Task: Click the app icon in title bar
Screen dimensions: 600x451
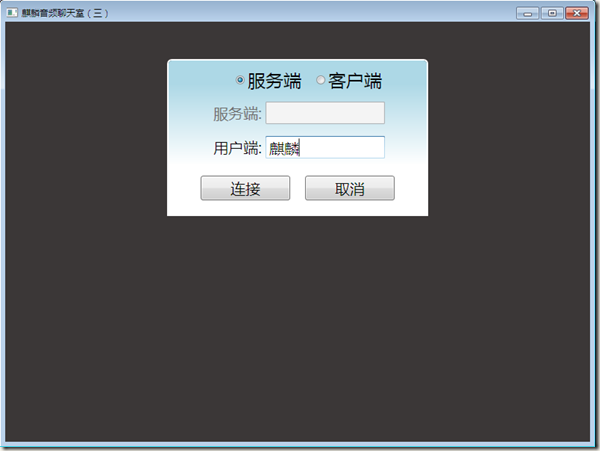Action: click(x=12, y=13)
